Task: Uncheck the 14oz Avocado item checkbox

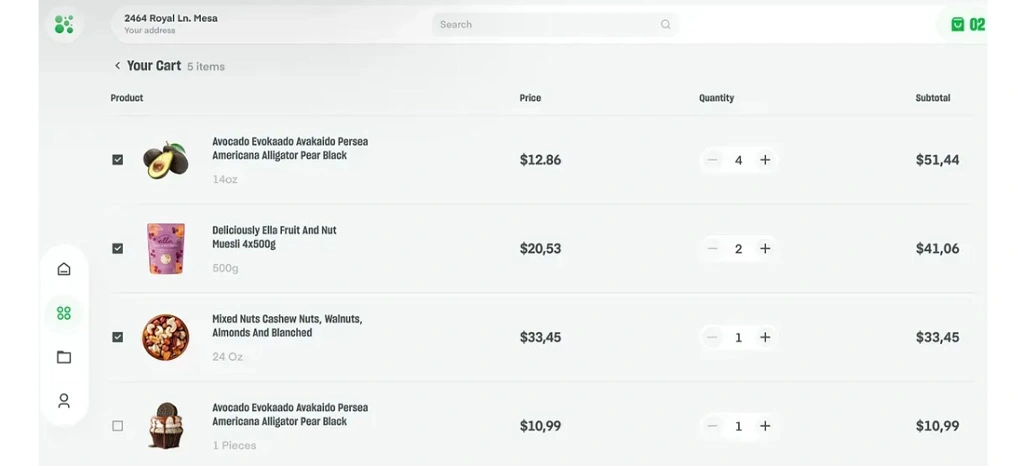Action: (x=118, y=160)
